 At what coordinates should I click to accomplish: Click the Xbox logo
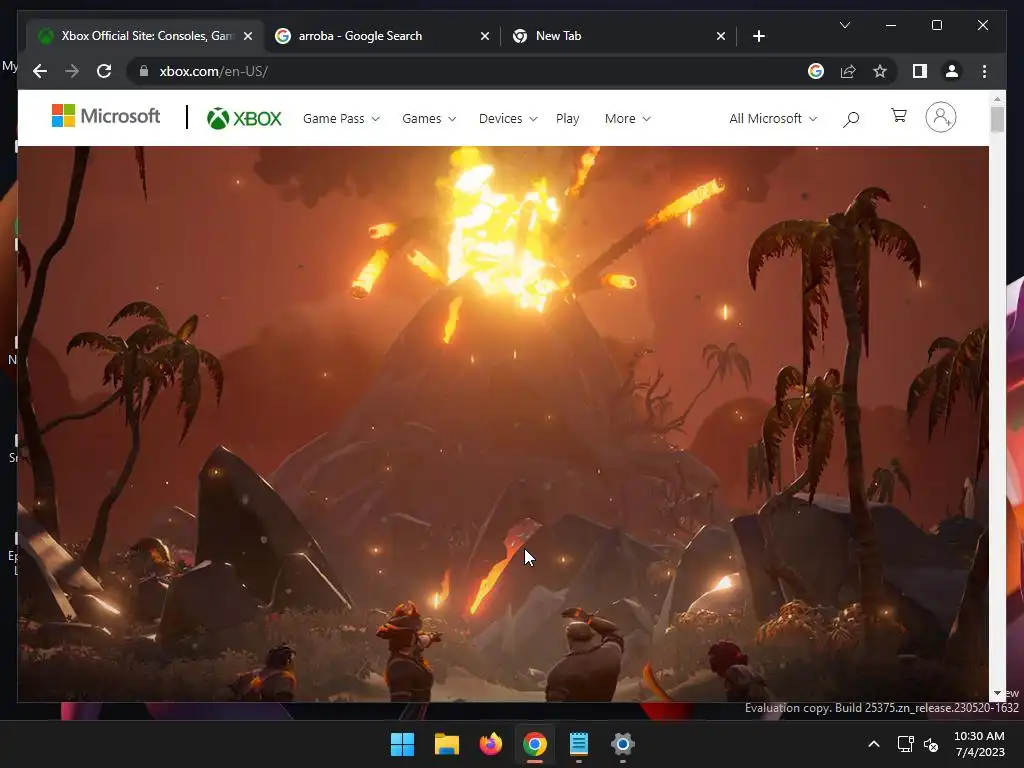click(x=244, y=118)
